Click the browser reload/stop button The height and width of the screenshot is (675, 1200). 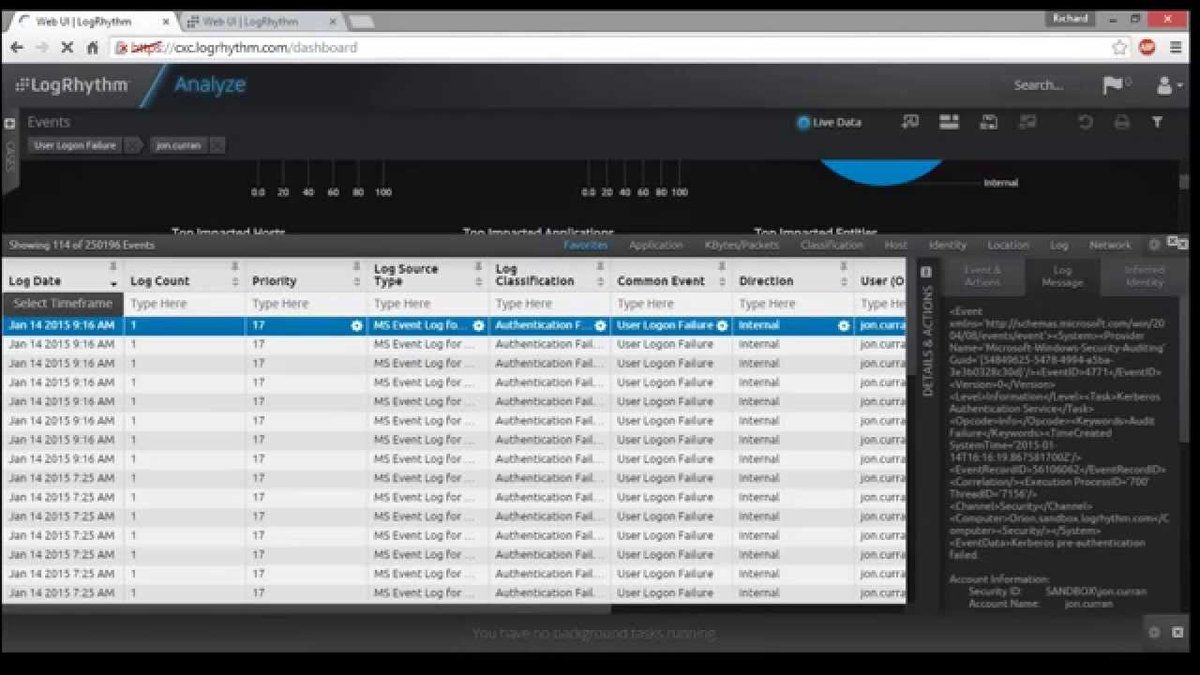(67, 47)
